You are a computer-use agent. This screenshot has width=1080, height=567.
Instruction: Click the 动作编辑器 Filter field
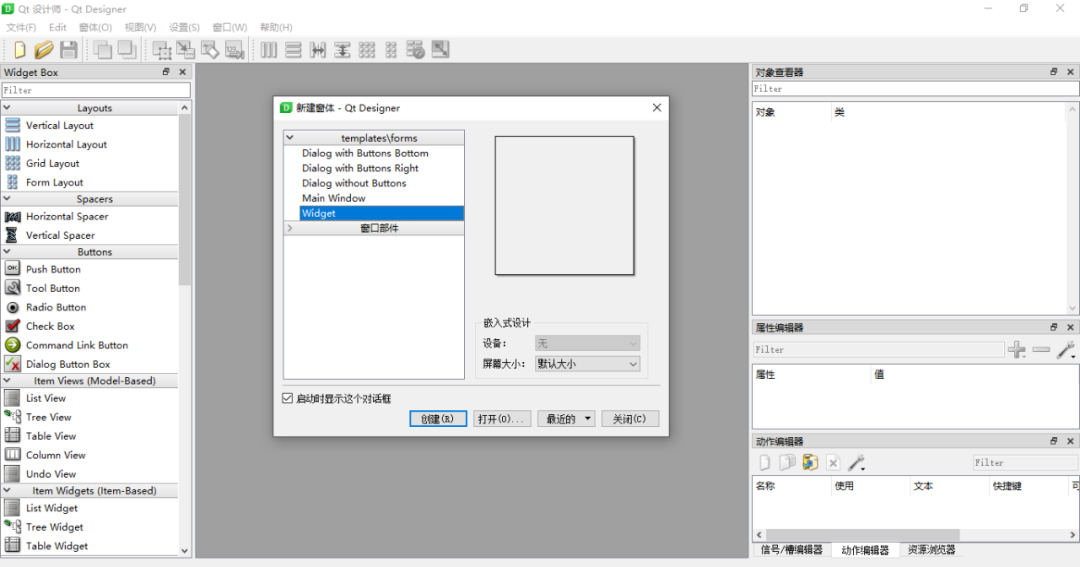pos(1025,462)
